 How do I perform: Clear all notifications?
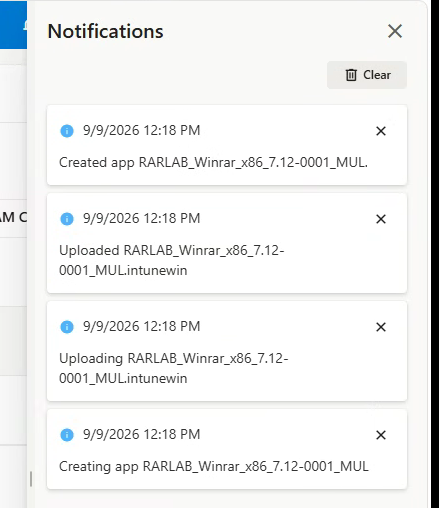click(x=367, y=75)
